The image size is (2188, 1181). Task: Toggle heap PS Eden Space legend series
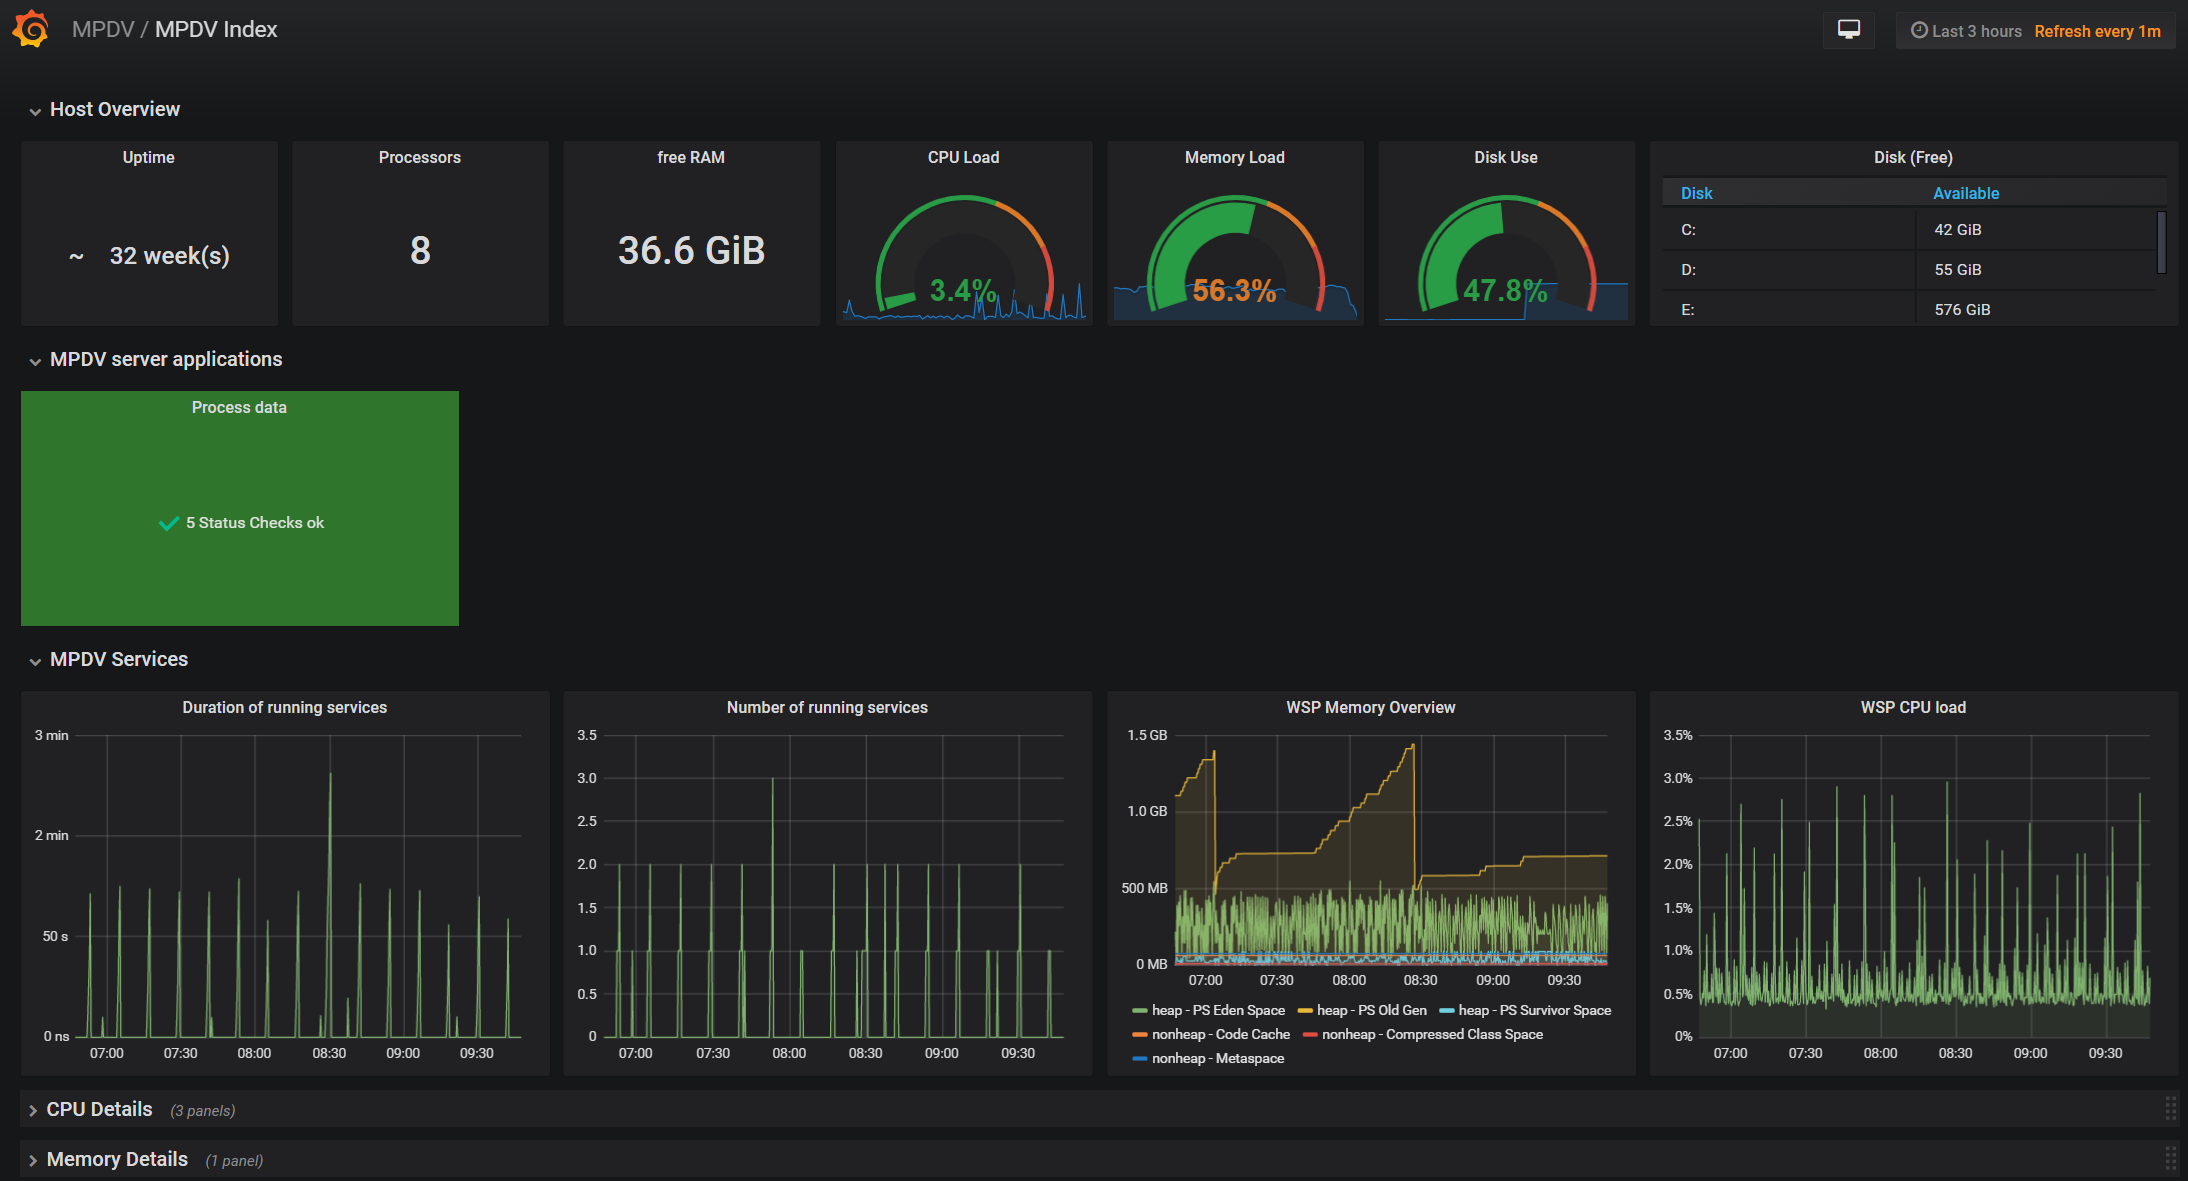pyautogui.click(x=1217, y=1010)
